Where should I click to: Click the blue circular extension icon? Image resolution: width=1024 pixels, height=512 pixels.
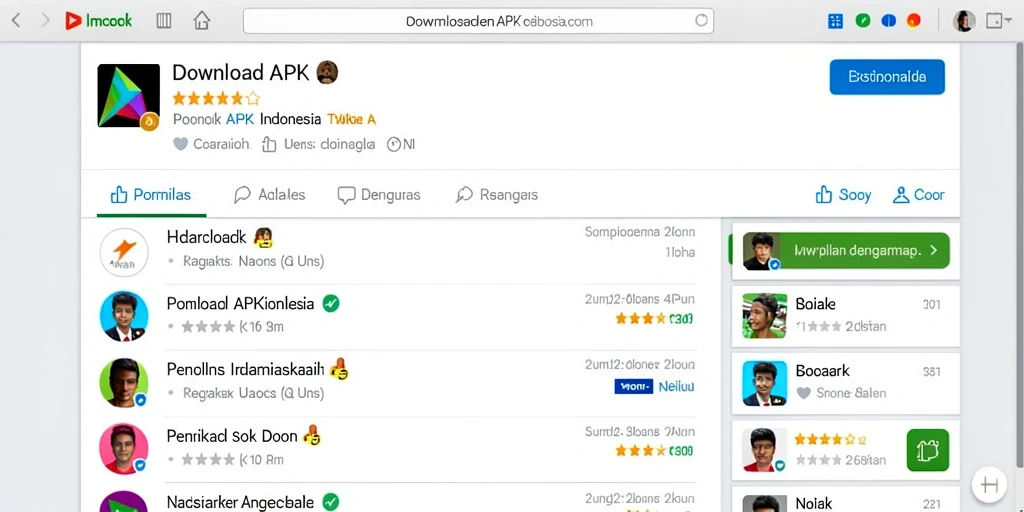[889, 21]
